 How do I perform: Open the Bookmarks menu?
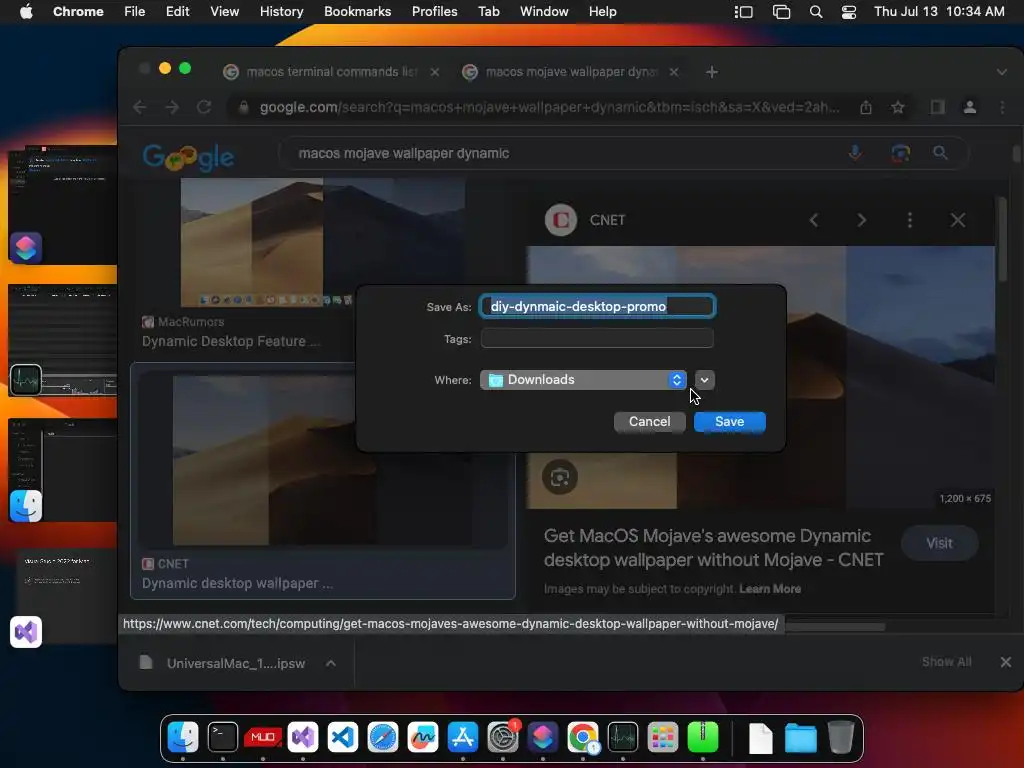[x=357, y=12]
